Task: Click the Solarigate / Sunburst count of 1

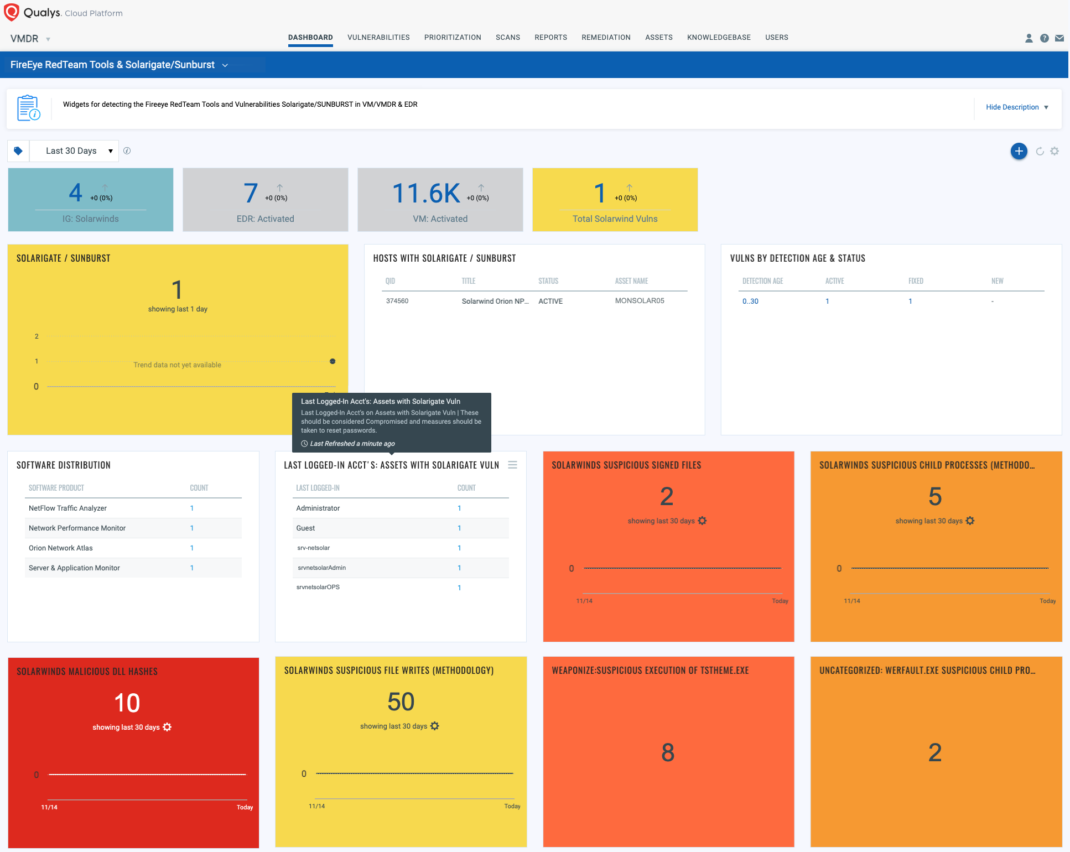Action: pyautogui.click(x=177, y=289)
